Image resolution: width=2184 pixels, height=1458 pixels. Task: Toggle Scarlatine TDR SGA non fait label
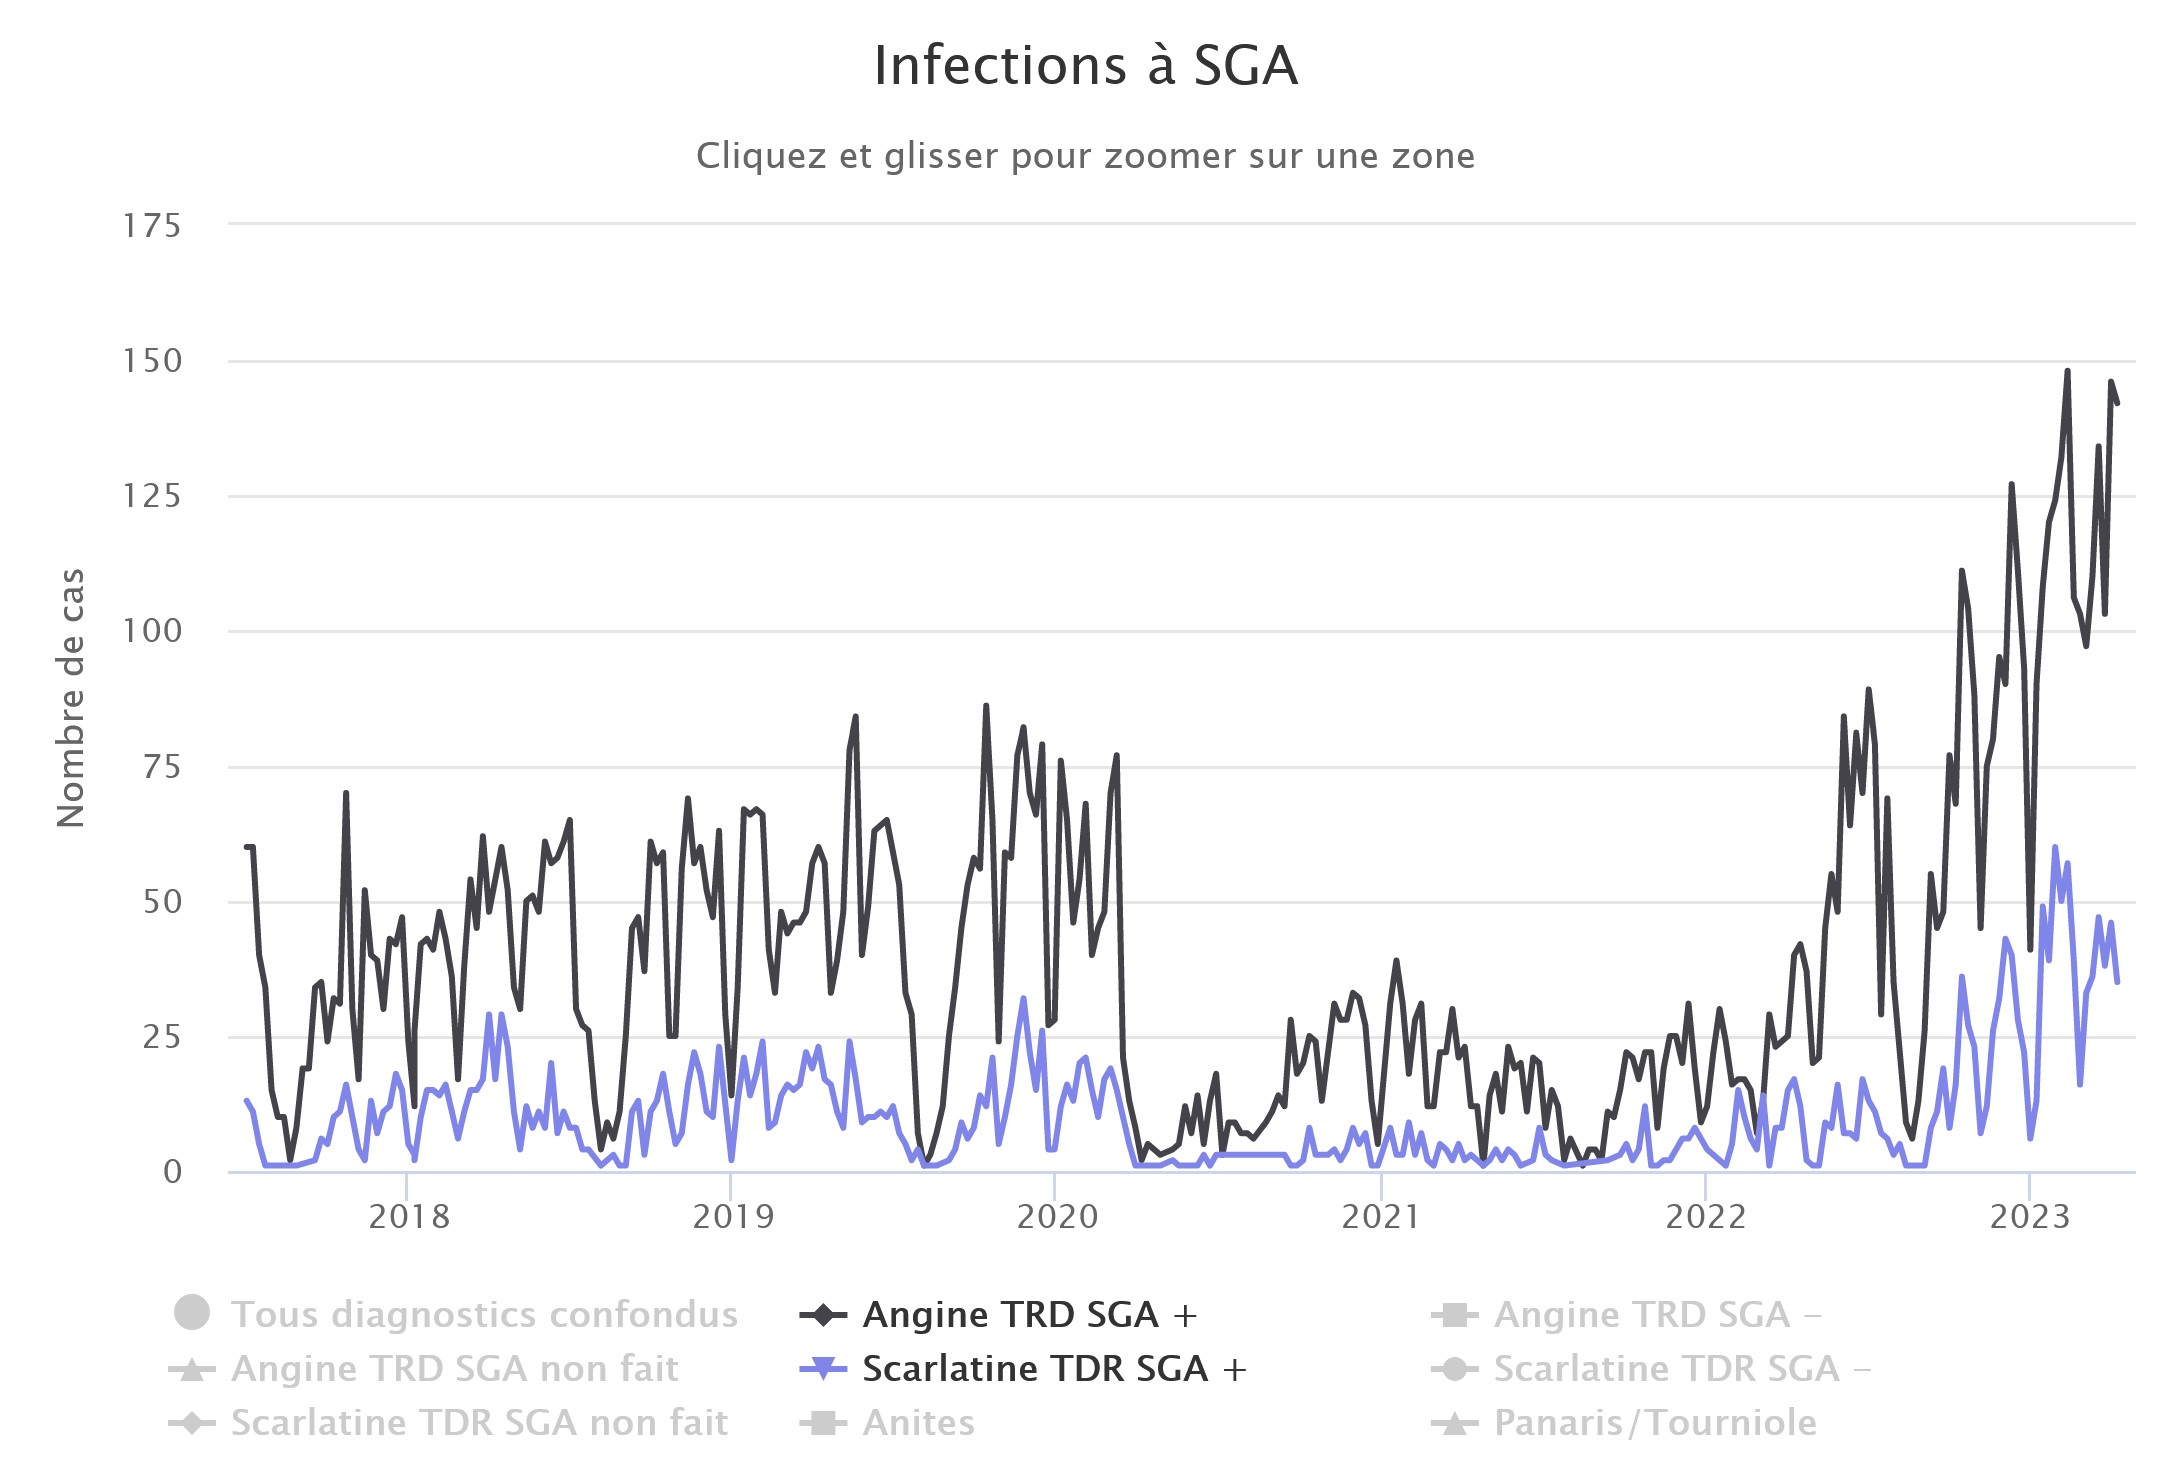click(x=479, y=1422)
